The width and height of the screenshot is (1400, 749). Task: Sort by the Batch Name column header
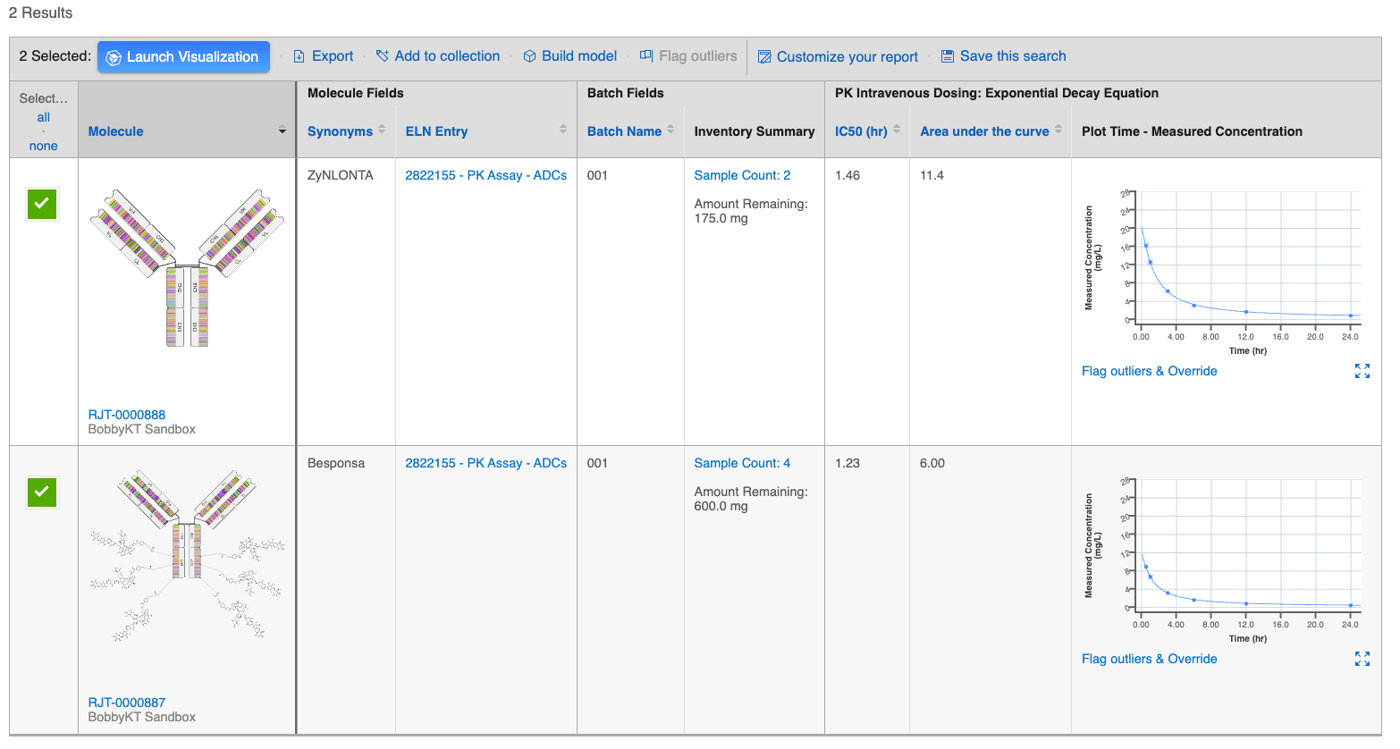click(624, 131)
